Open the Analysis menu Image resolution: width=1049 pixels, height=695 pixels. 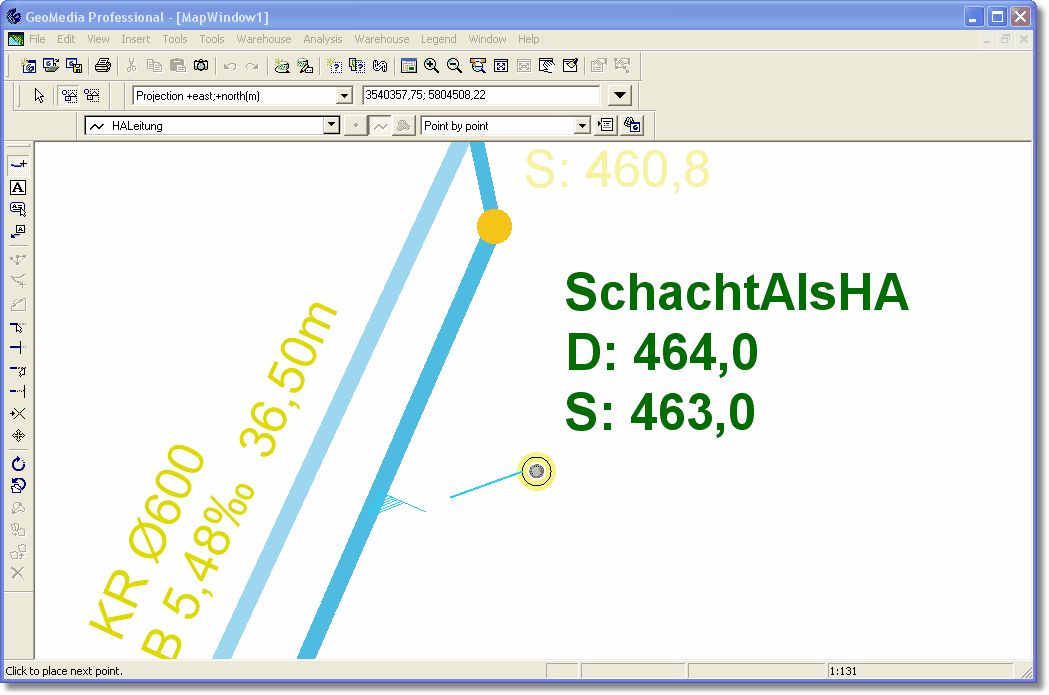(x=322, y=39)
